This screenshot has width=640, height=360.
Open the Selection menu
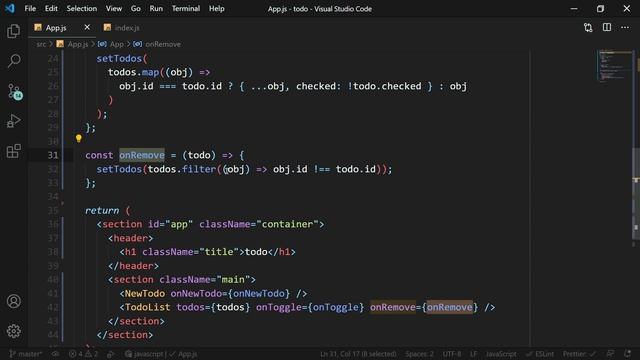click(x=82, y=8)
